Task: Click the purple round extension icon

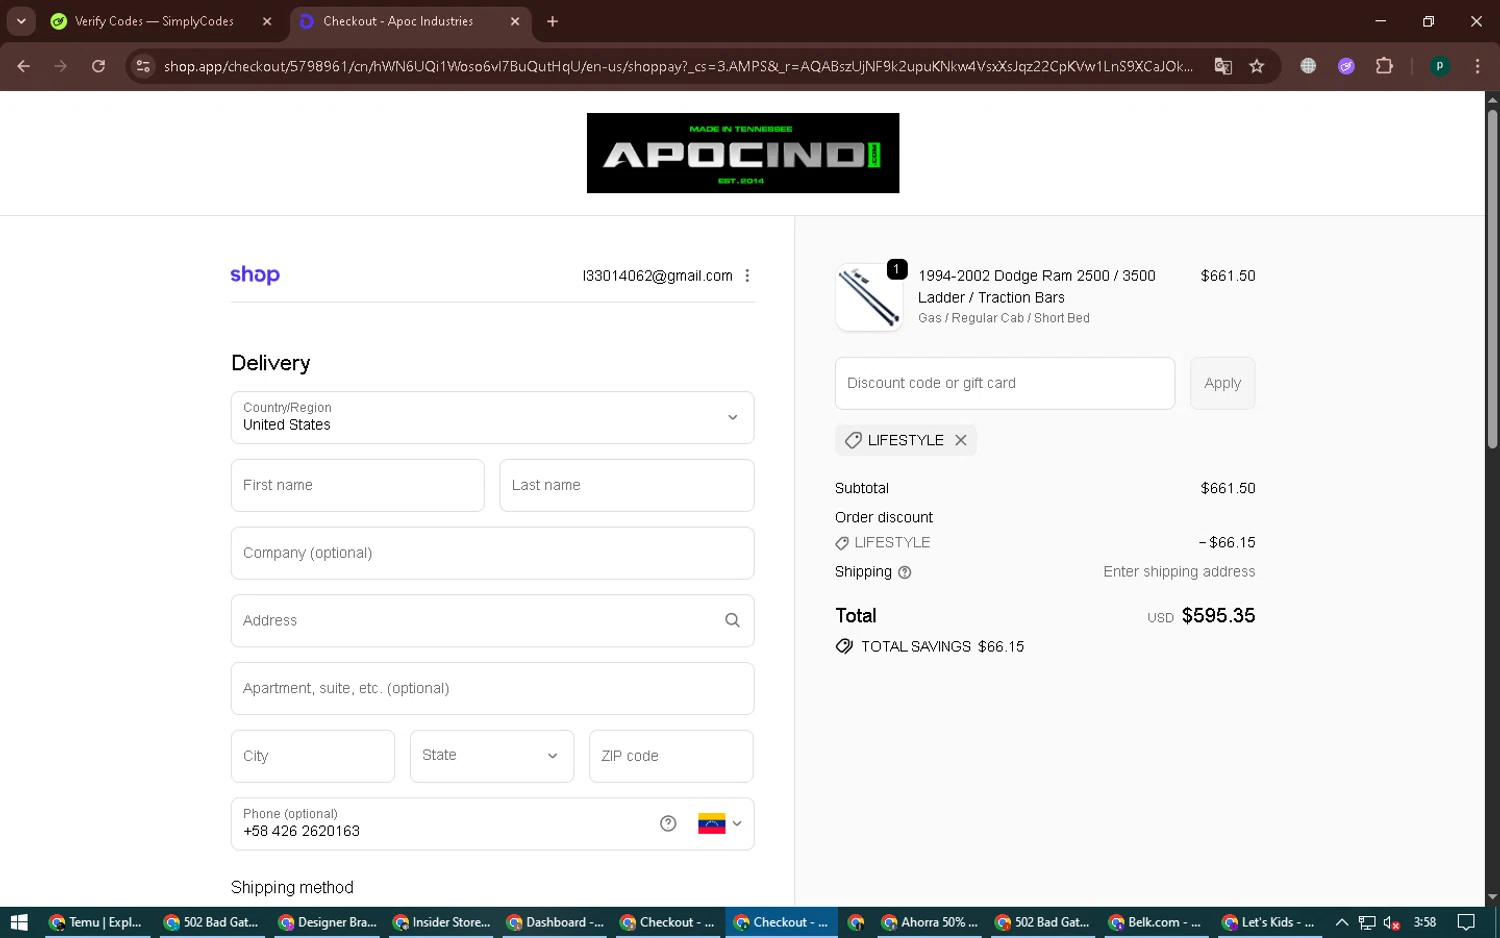Action: (x=1346, y=66)
